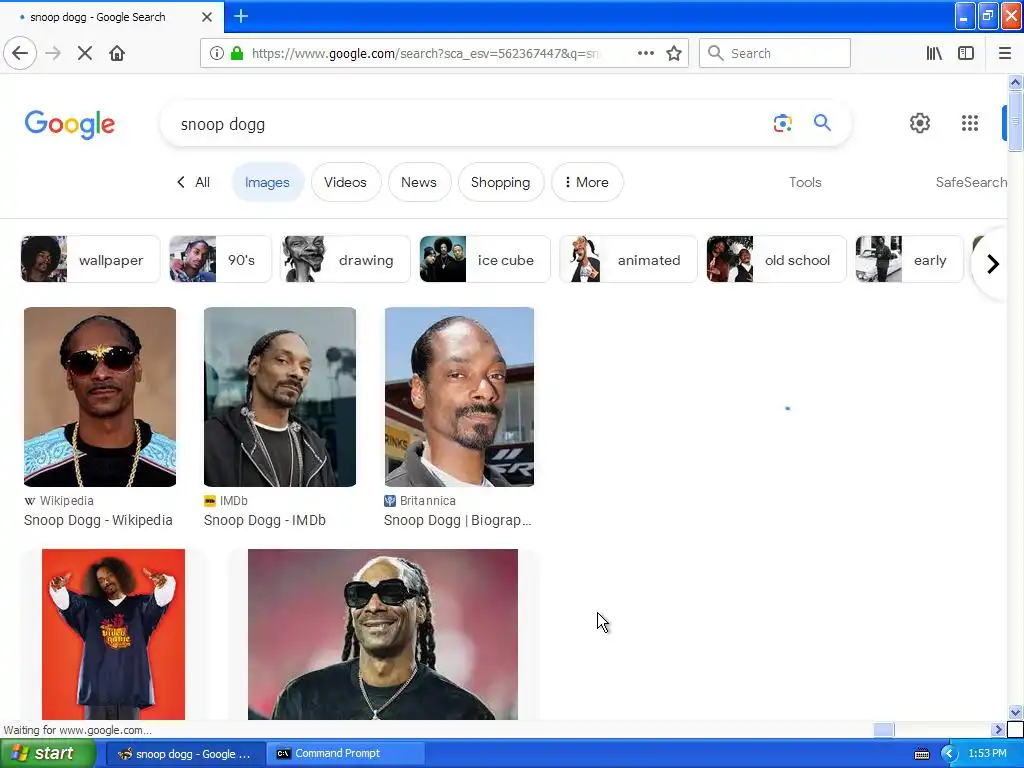Switch to News results
Image resolution: width=1024 pixels, height=768 pixels.
coord(419,182)
